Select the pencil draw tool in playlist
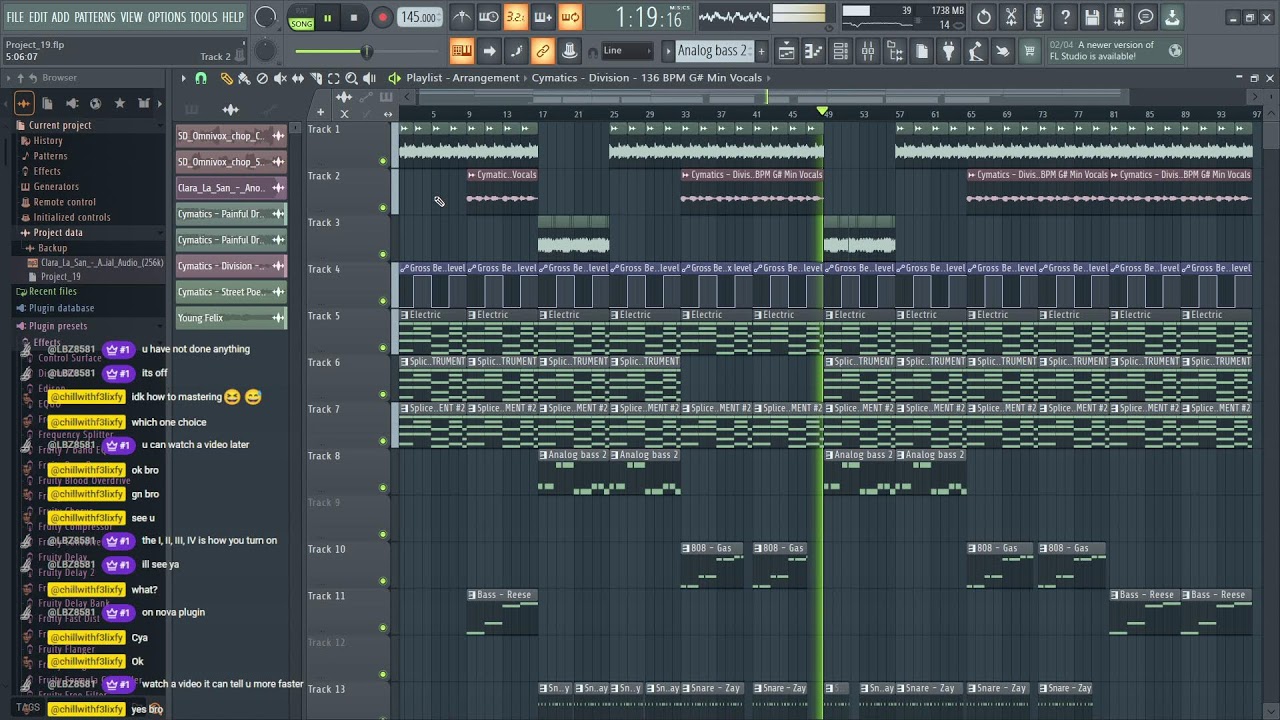The width and height of the screenshot is (1280, 720). point(226,78)
